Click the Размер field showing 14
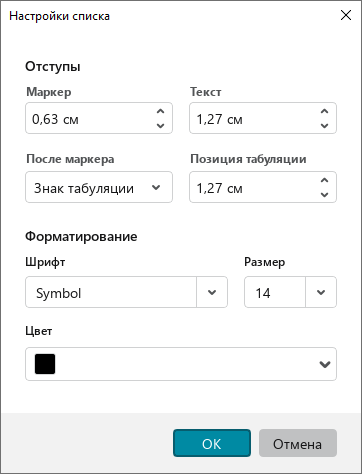 (275, 292)
